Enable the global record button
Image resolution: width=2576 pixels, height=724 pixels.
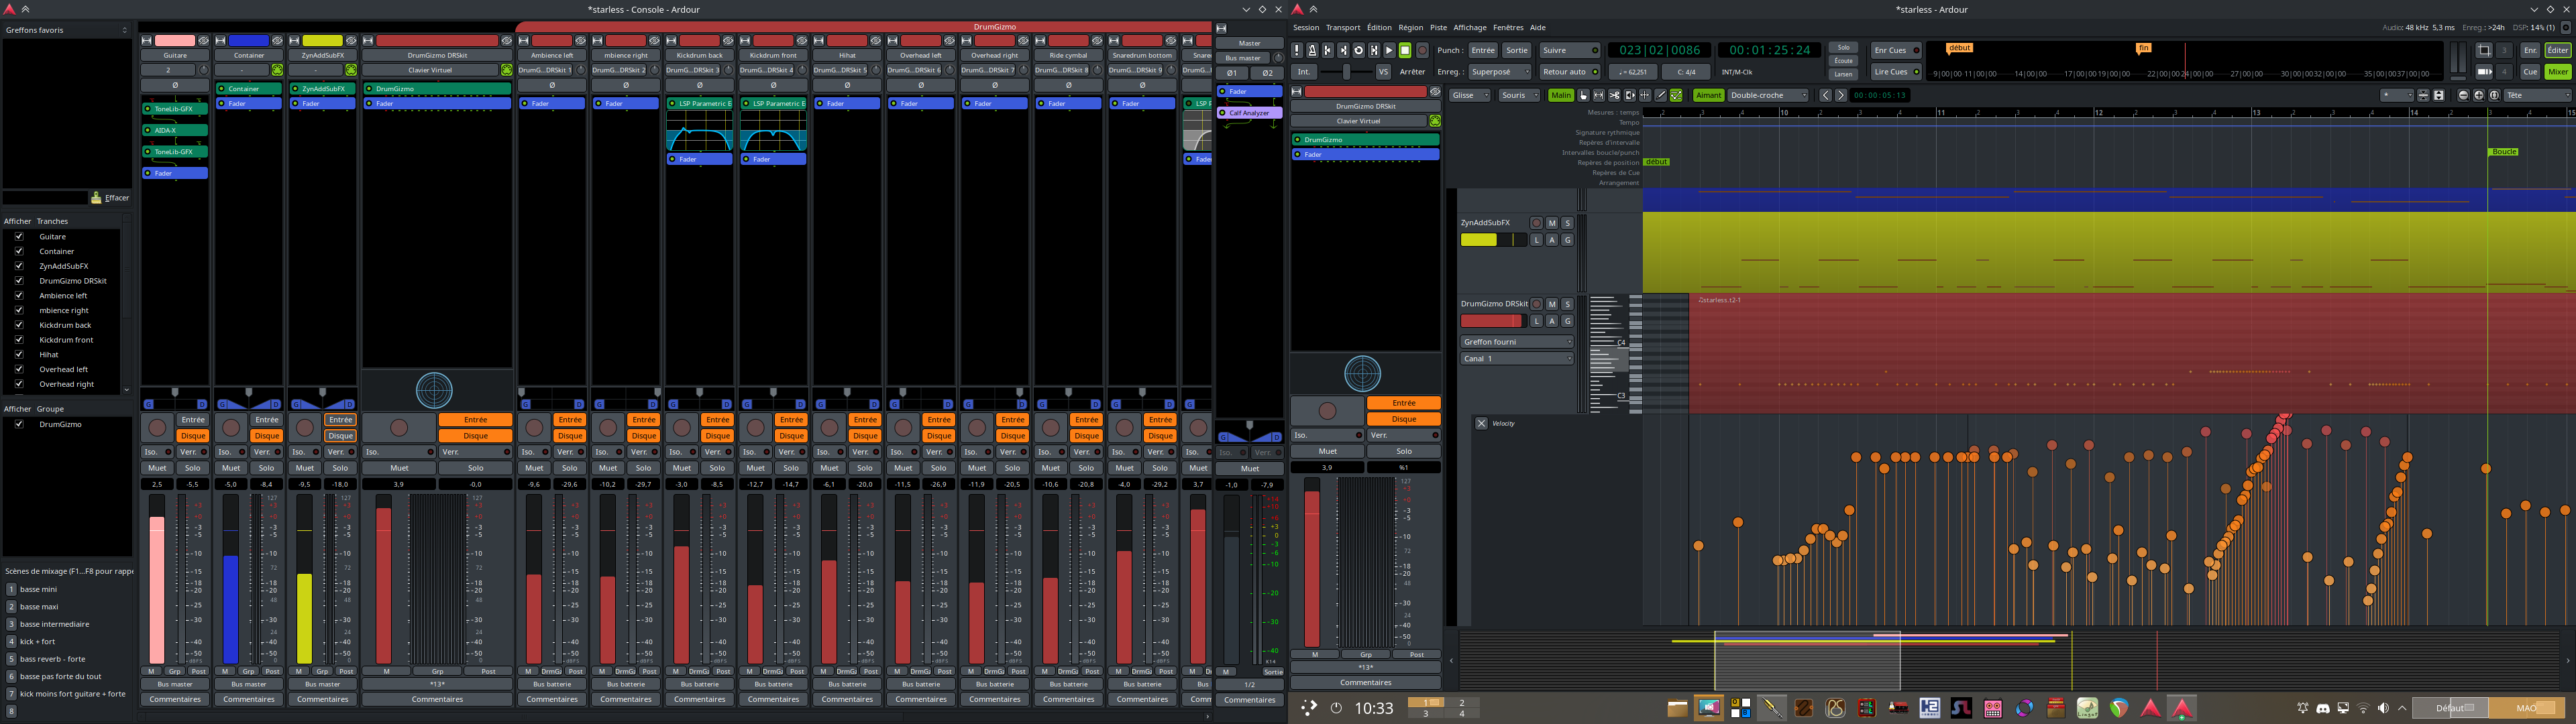1422,50
